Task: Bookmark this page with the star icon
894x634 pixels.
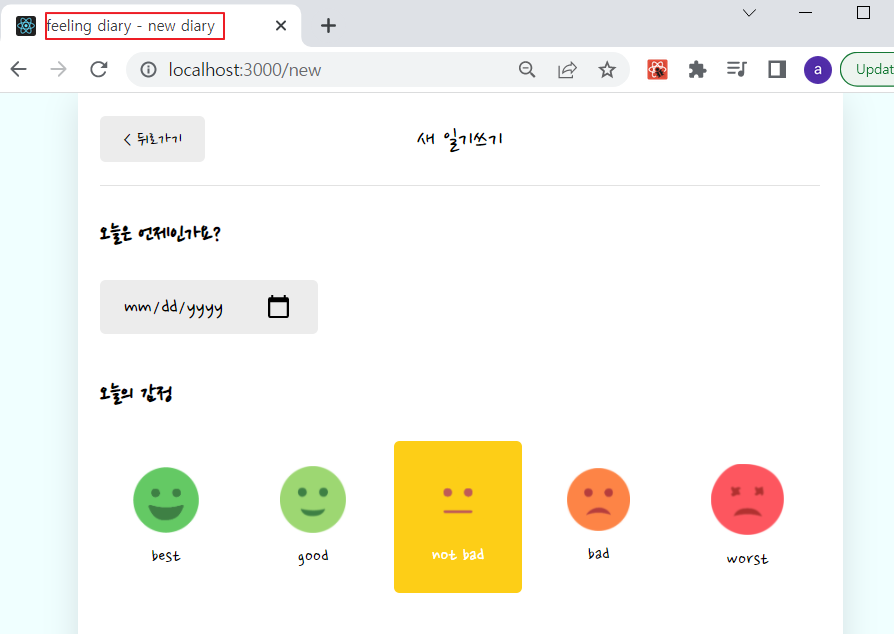Action: click(x=607, y=70)
